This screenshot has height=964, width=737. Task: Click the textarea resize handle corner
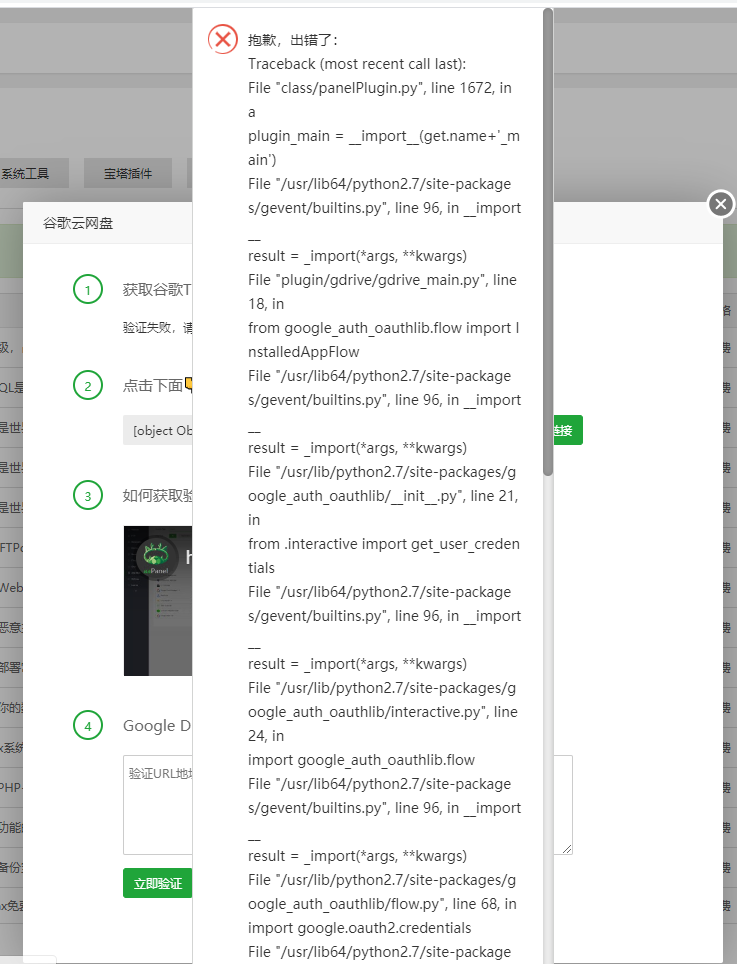[567, 849]
